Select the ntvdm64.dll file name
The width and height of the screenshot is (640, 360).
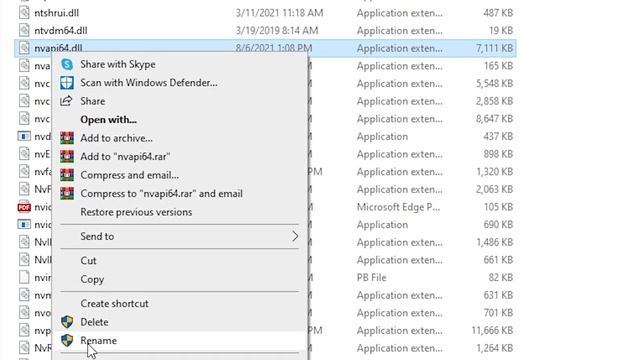pos(60,30)
